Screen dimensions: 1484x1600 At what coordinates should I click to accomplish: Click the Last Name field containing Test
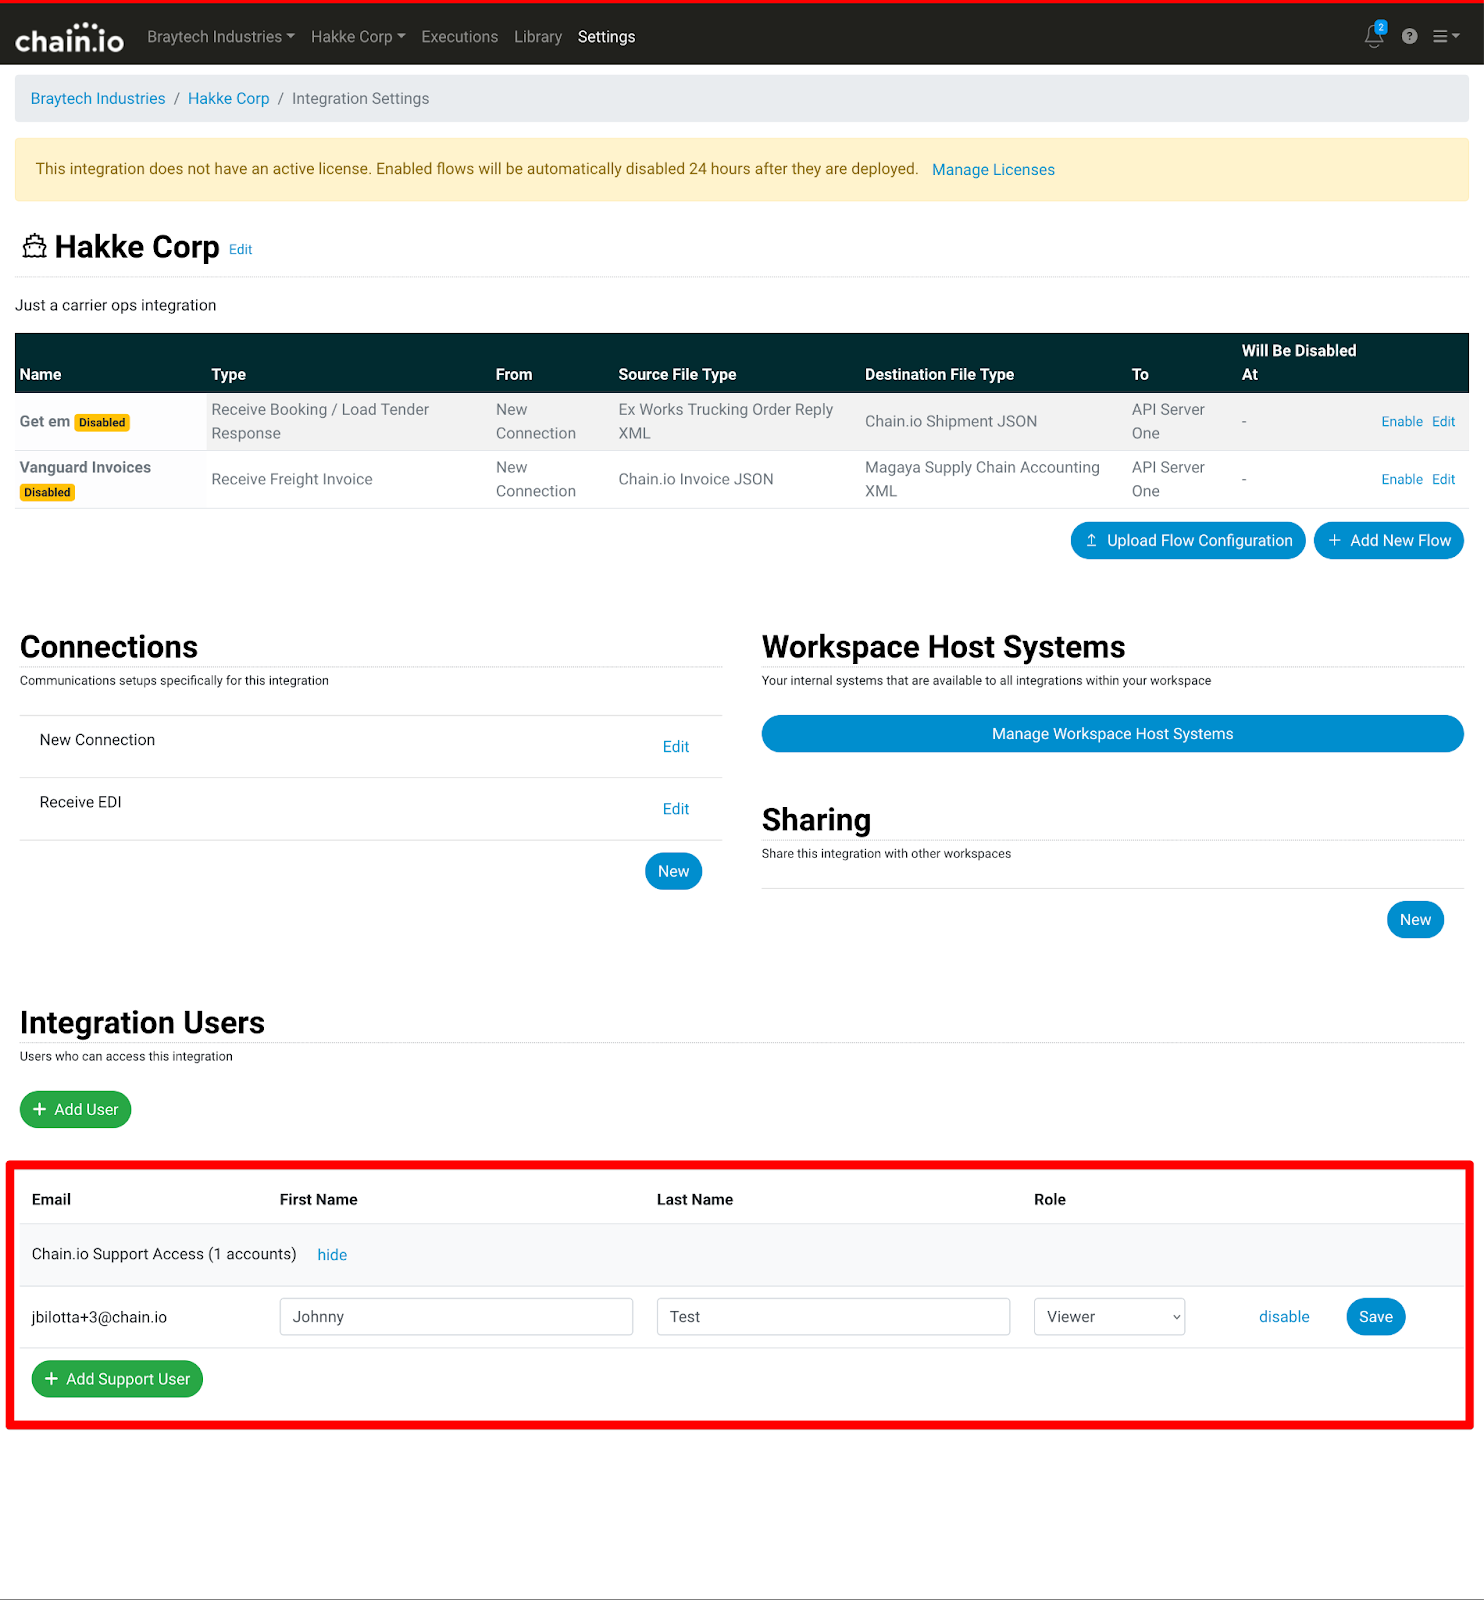[x=833, y=1317]
